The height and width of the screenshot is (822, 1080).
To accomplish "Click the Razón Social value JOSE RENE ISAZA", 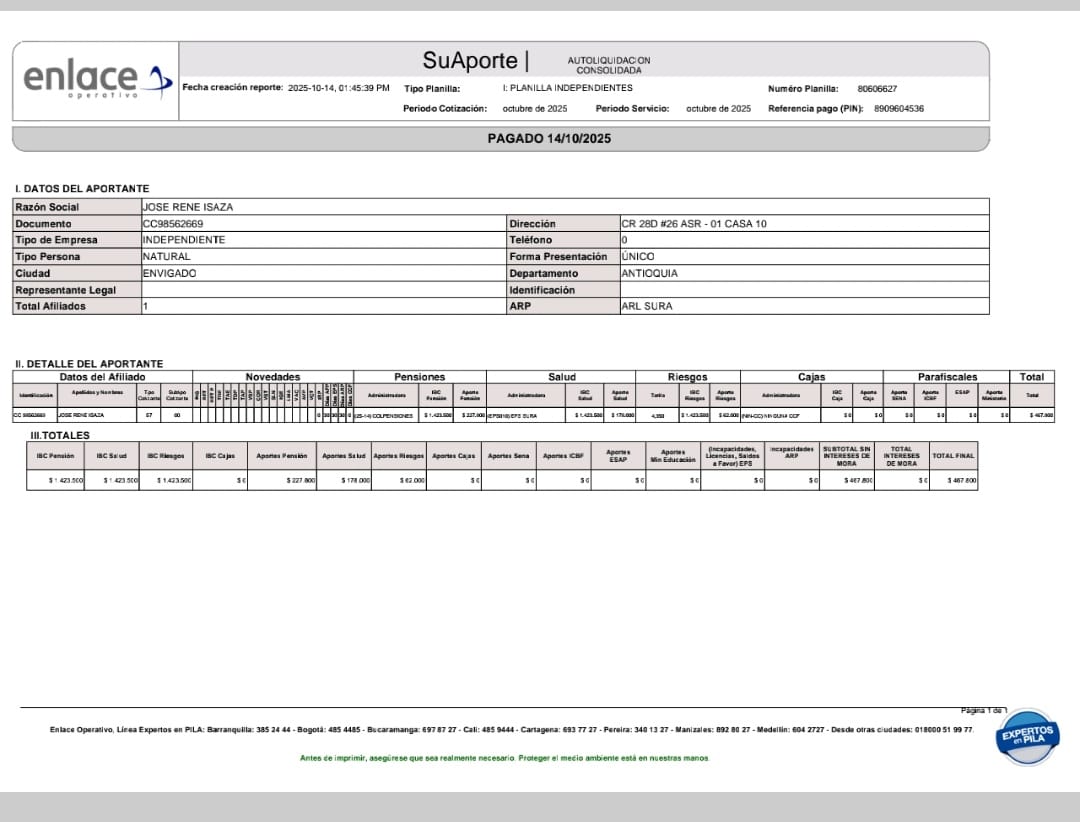I will click(187, 207).
